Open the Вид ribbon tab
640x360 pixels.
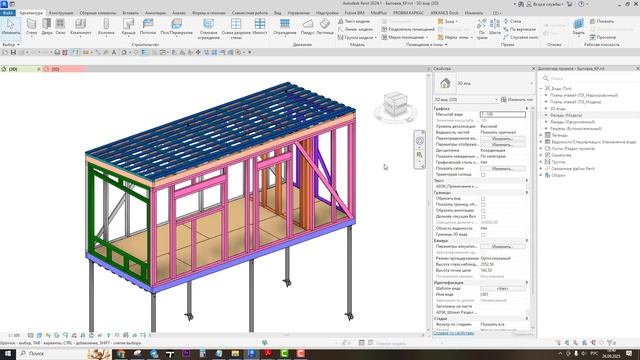[278, 13]
